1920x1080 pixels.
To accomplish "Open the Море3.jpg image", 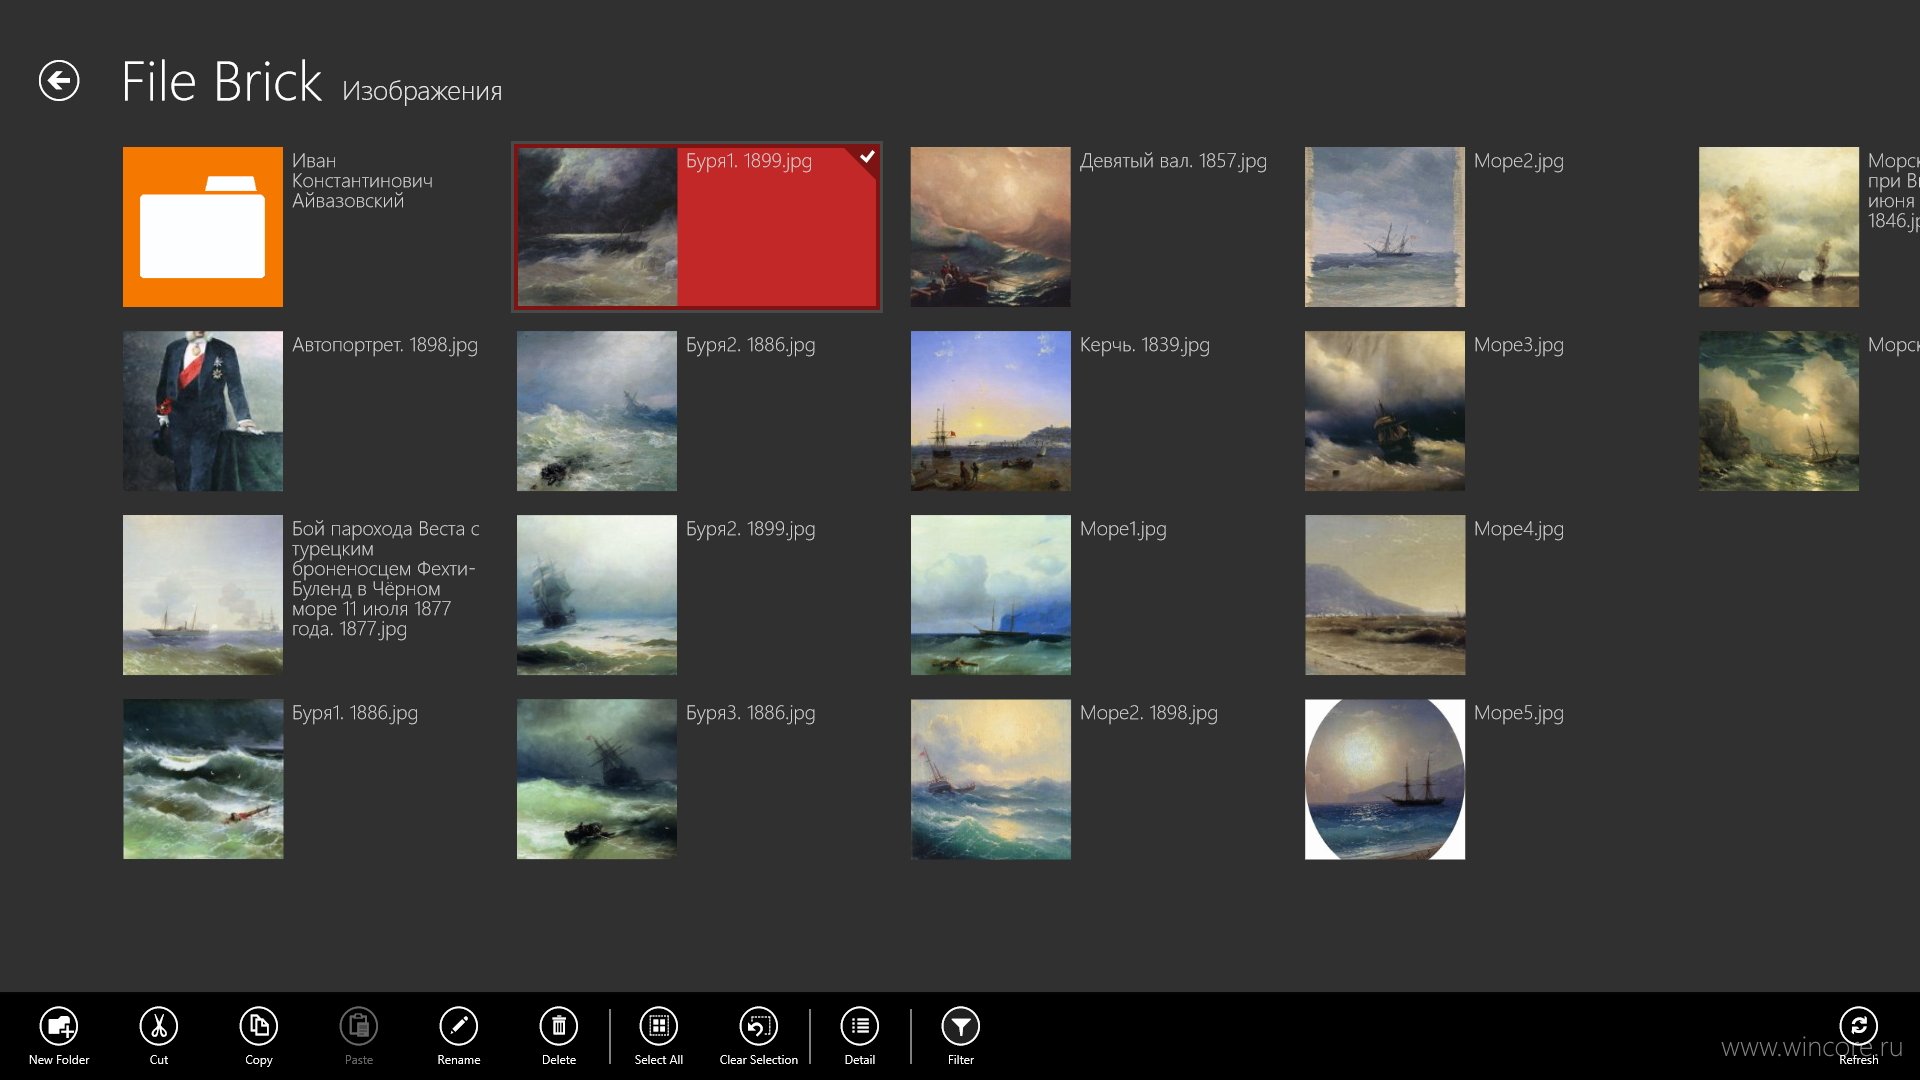I will pos(1385,411).
